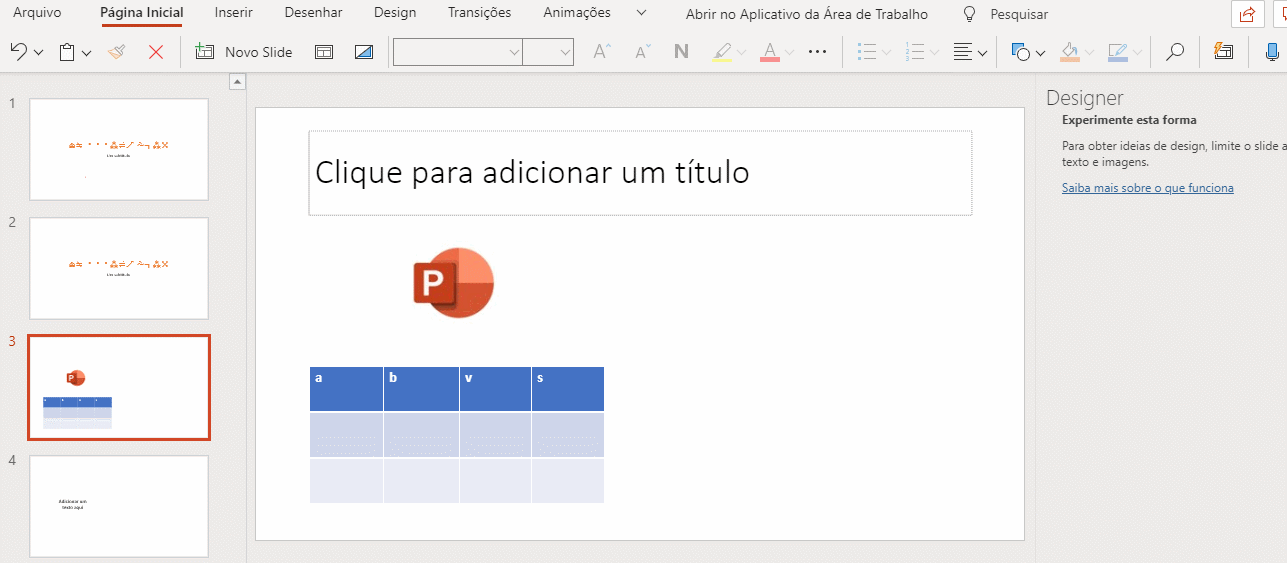The image size is (1287, 563).
Task: Open the Inserir tab
Action: 234,13
